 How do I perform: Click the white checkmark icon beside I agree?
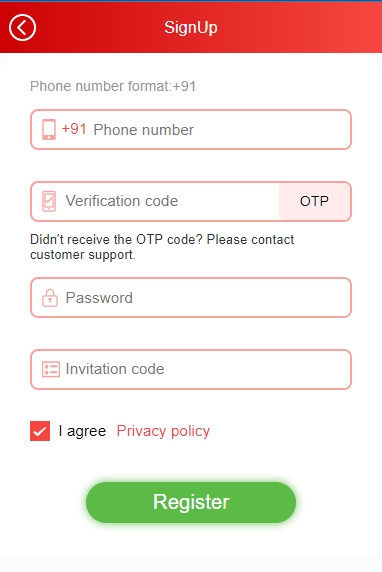point(40,431)
